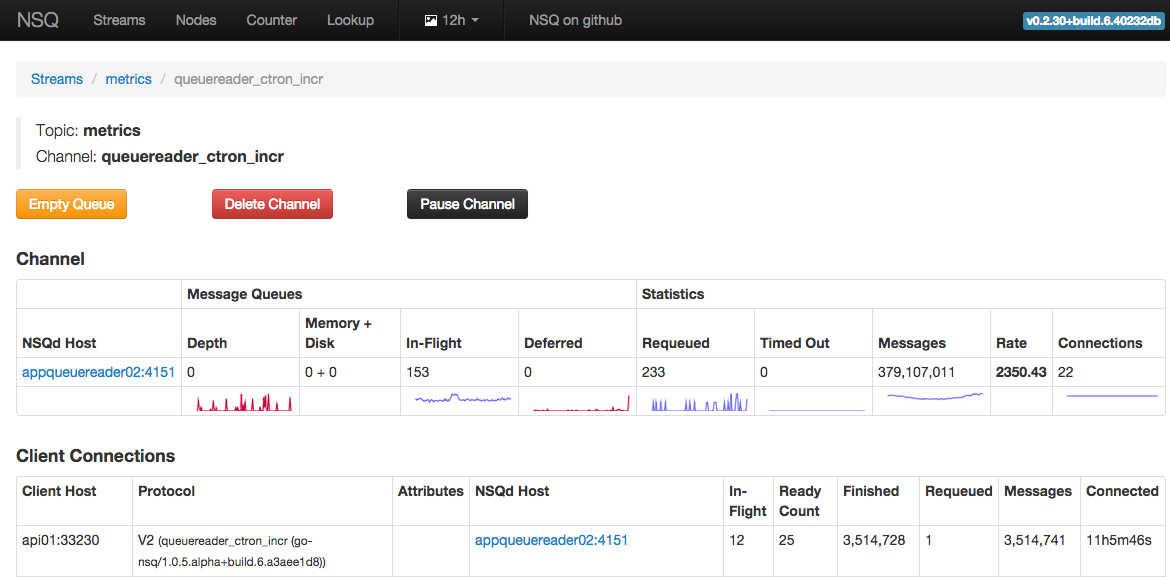Open appqueuereader02:4151 in Client Connections row
Viewport: 1170px width, 577px height.
point(551,540)
